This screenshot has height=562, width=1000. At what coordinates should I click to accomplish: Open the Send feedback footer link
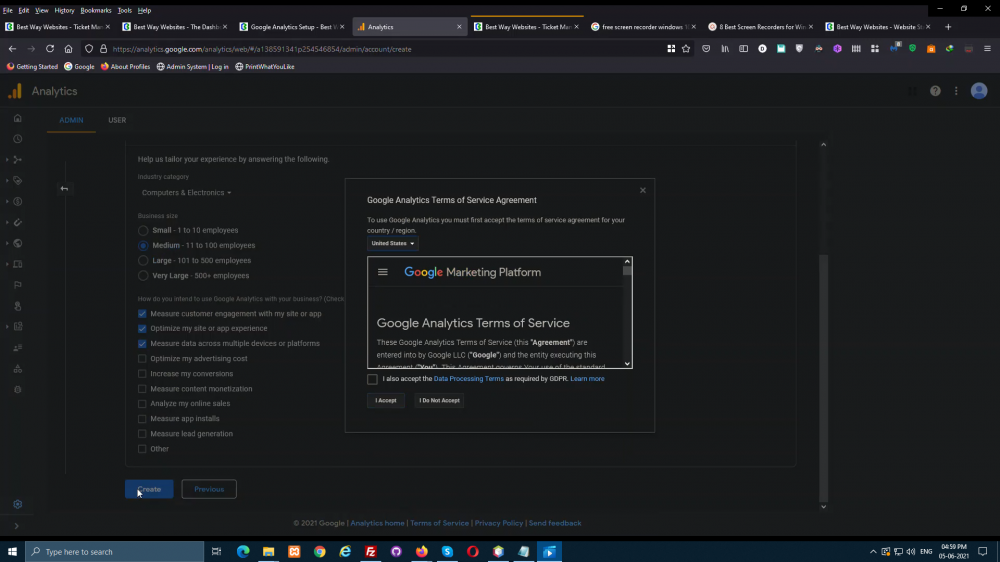coord(555,523)
